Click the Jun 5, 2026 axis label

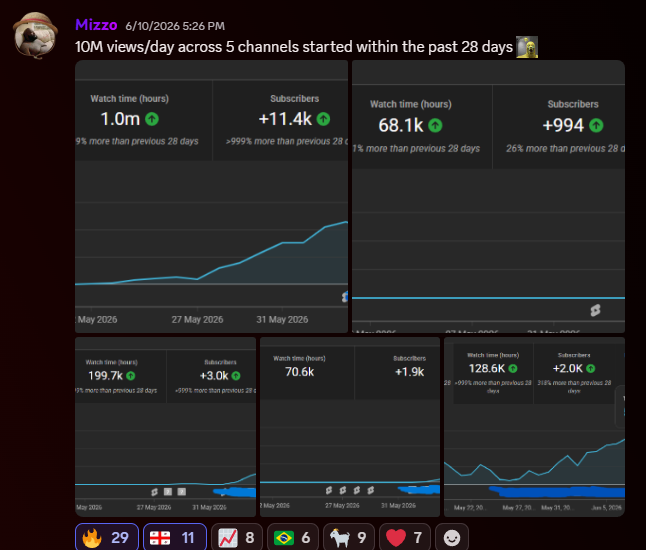pos(606,508)
